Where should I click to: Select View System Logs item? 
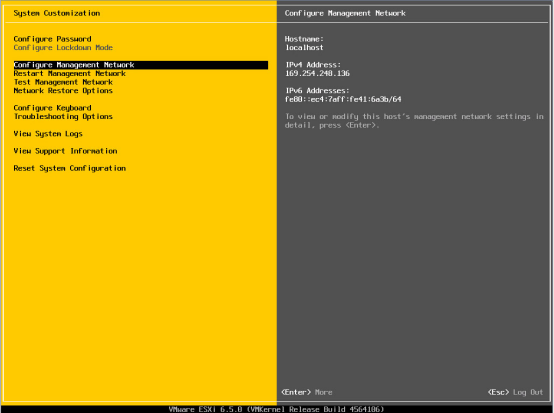point(48,134)
